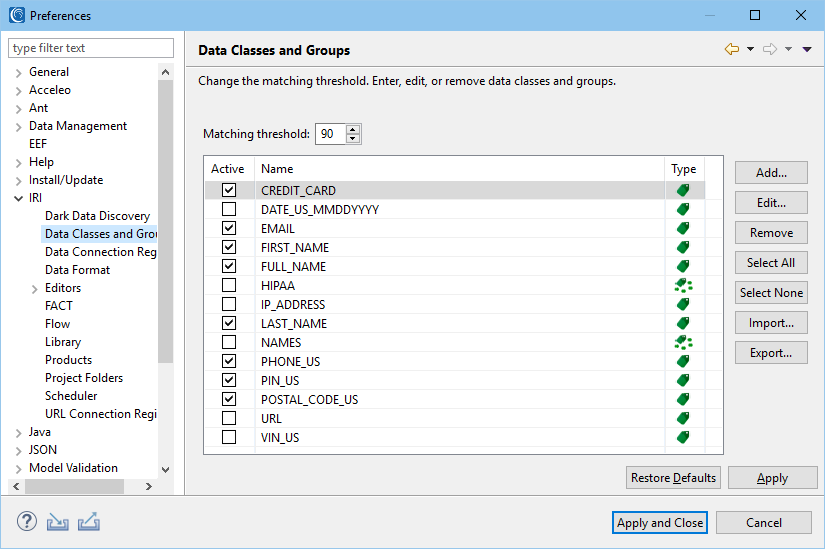Viewport: 825px width, 549px height.
Task: Click the type filter text field
Action: pyautogui.click(x=90, y=48)
